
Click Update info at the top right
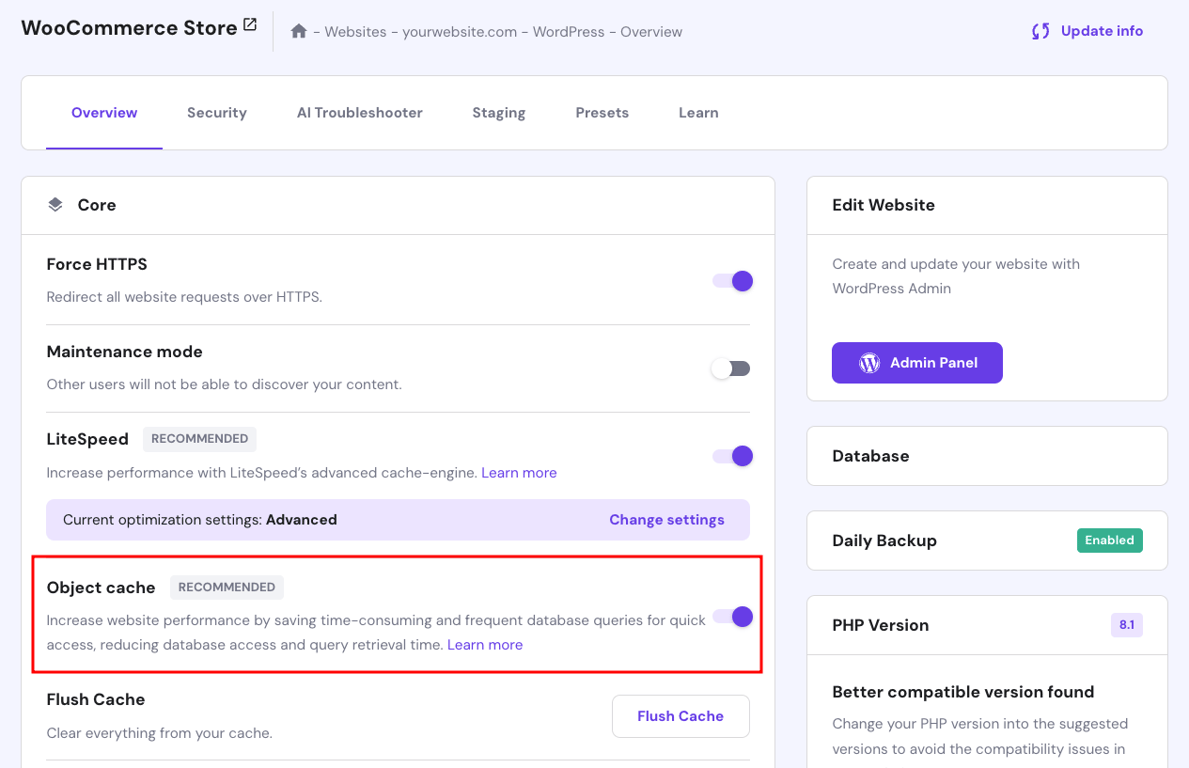pyautogui.click(x=1101, y=31)
